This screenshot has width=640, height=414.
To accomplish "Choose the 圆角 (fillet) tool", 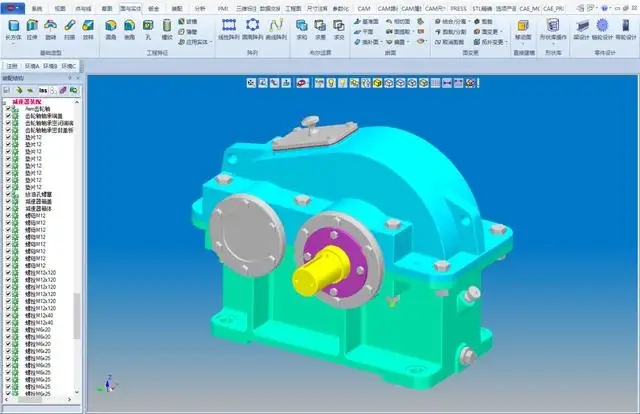I will pyautogui.click(x=111, y=29).
